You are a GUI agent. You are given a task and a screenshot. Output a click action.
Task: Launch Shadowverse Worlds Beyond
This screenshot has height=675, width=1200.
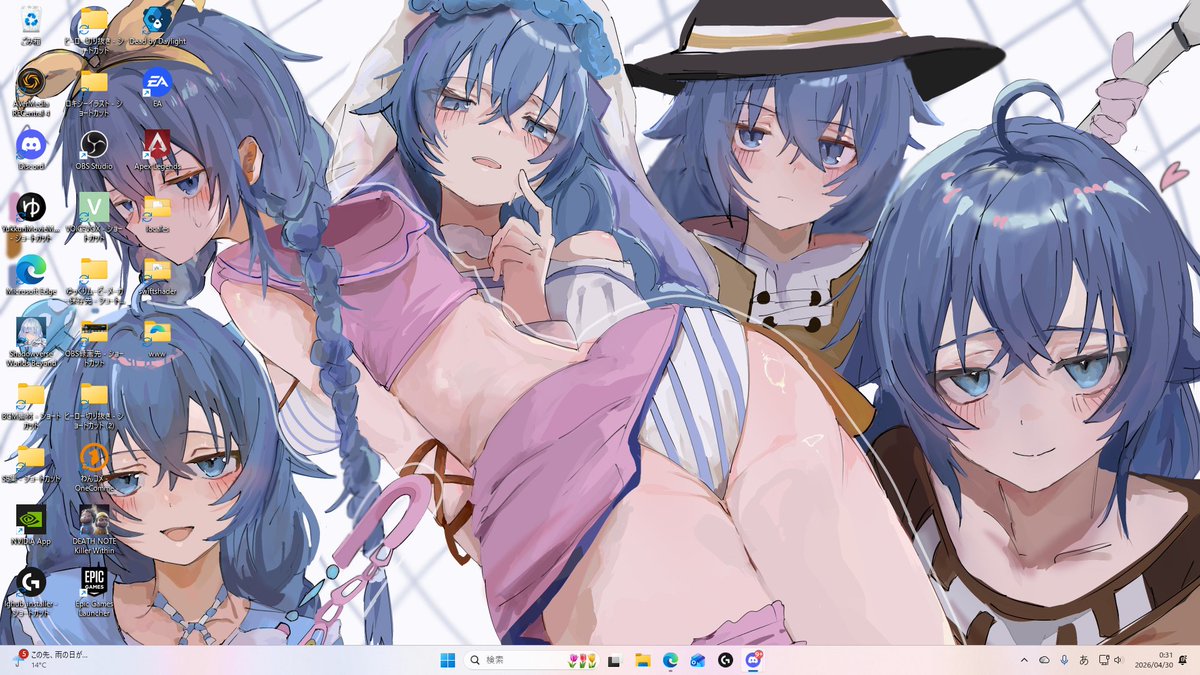(x=31, y=341)
